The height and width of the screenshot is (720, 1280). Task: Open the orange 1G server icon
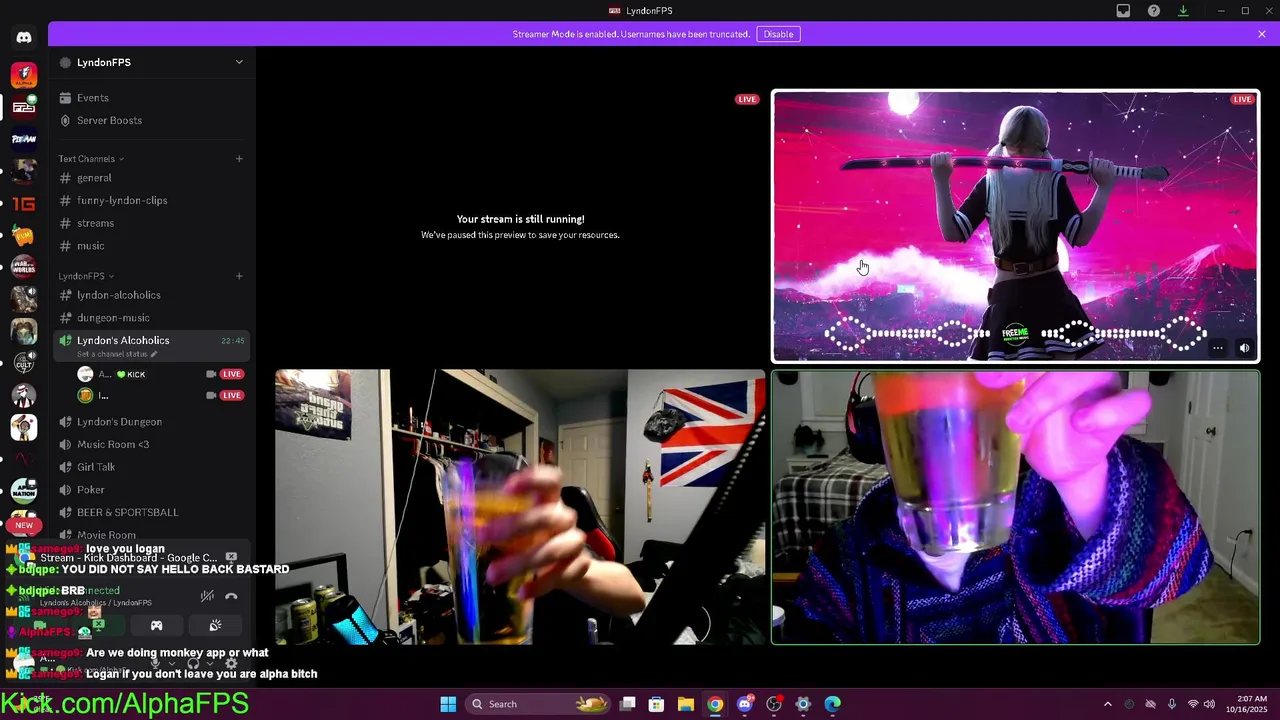24,204
